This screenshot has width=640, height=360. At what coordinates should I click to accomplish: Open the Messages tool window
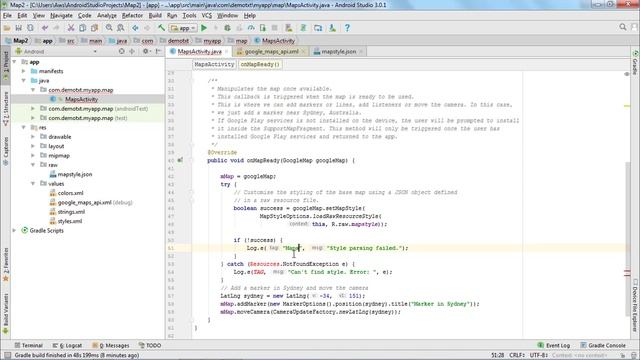coord(111,345)
